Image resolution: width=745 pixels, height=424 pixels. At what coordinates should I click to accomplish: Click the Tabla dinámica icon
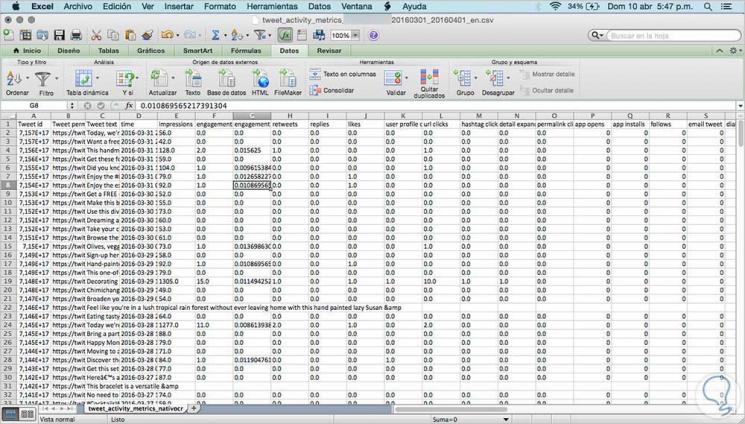coord(84,78)
